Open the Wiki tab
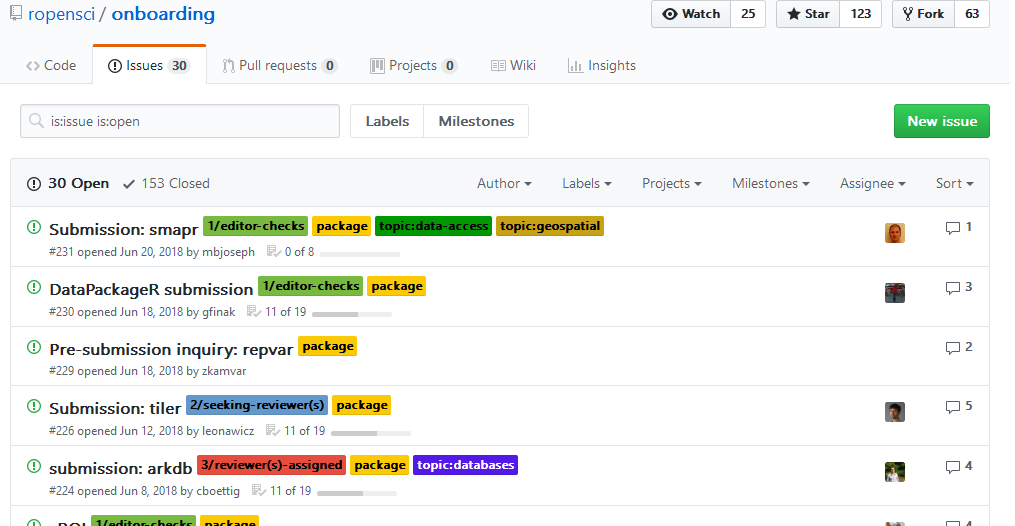 coord(513,65)
